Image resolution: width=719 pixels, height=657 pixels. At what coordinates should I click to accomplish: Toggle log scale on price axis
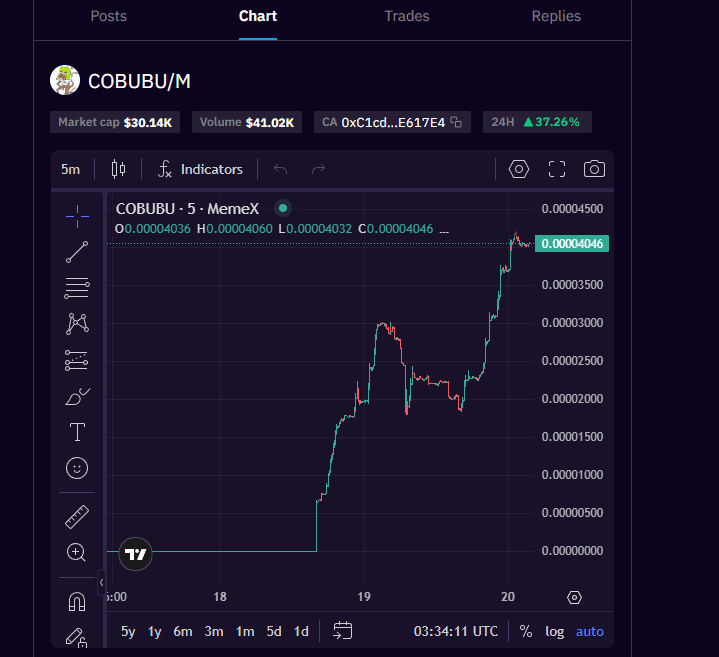pos(554,631)
